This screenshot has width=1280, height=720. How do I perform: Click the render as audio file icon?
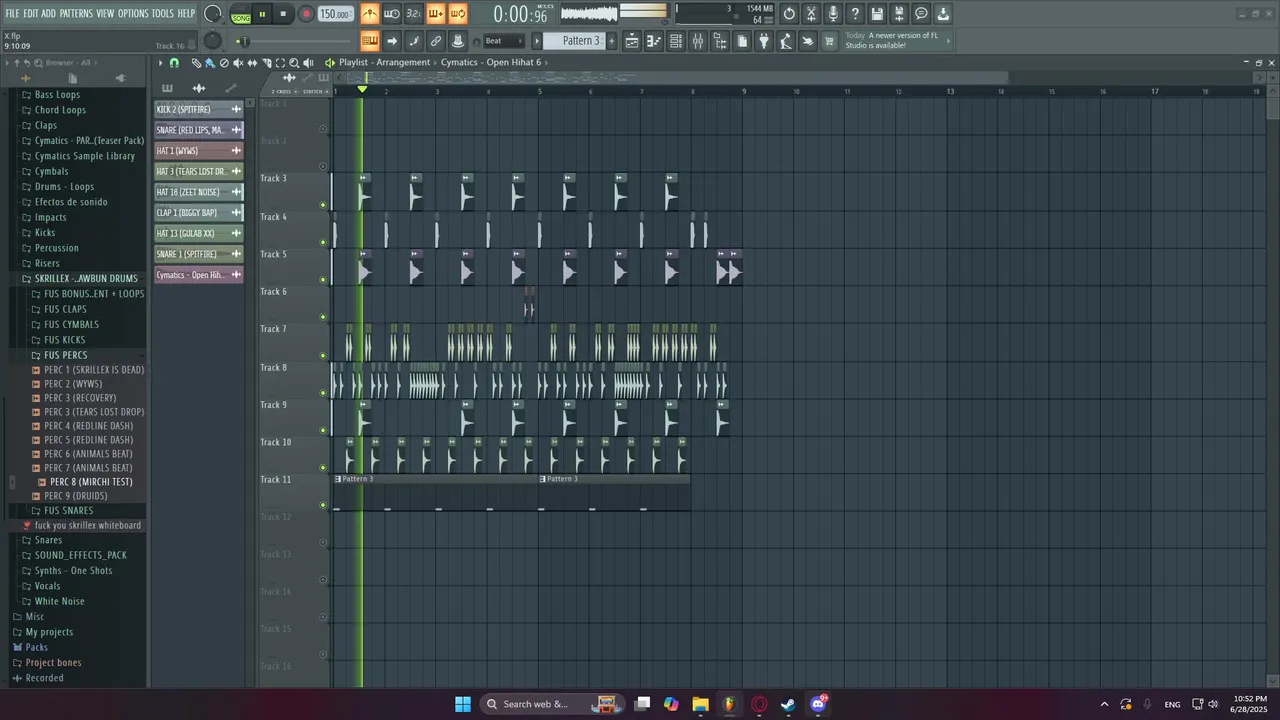(x=899, y=14)
